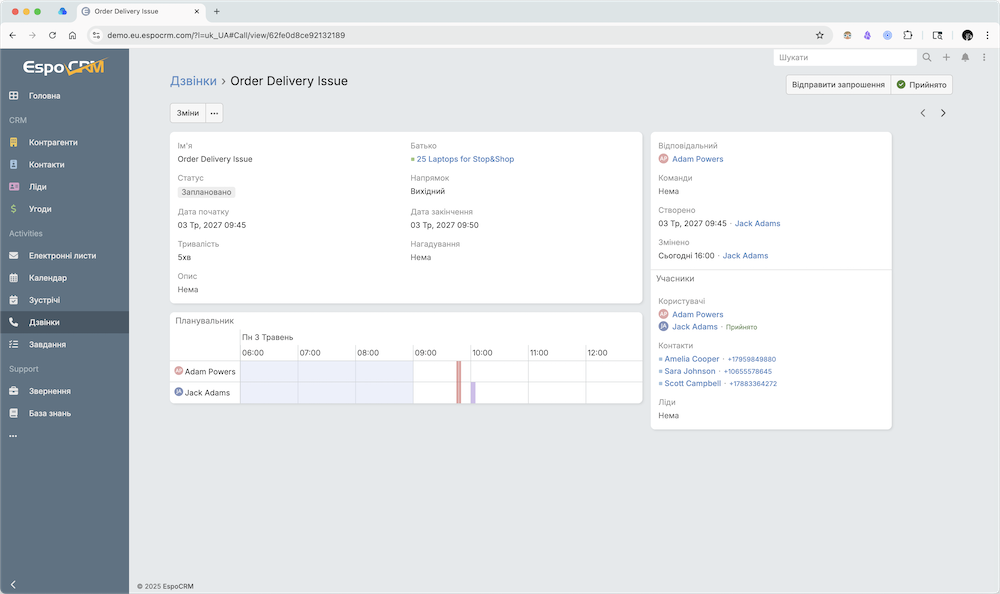Click the search magnifier icon

[927, 57]
